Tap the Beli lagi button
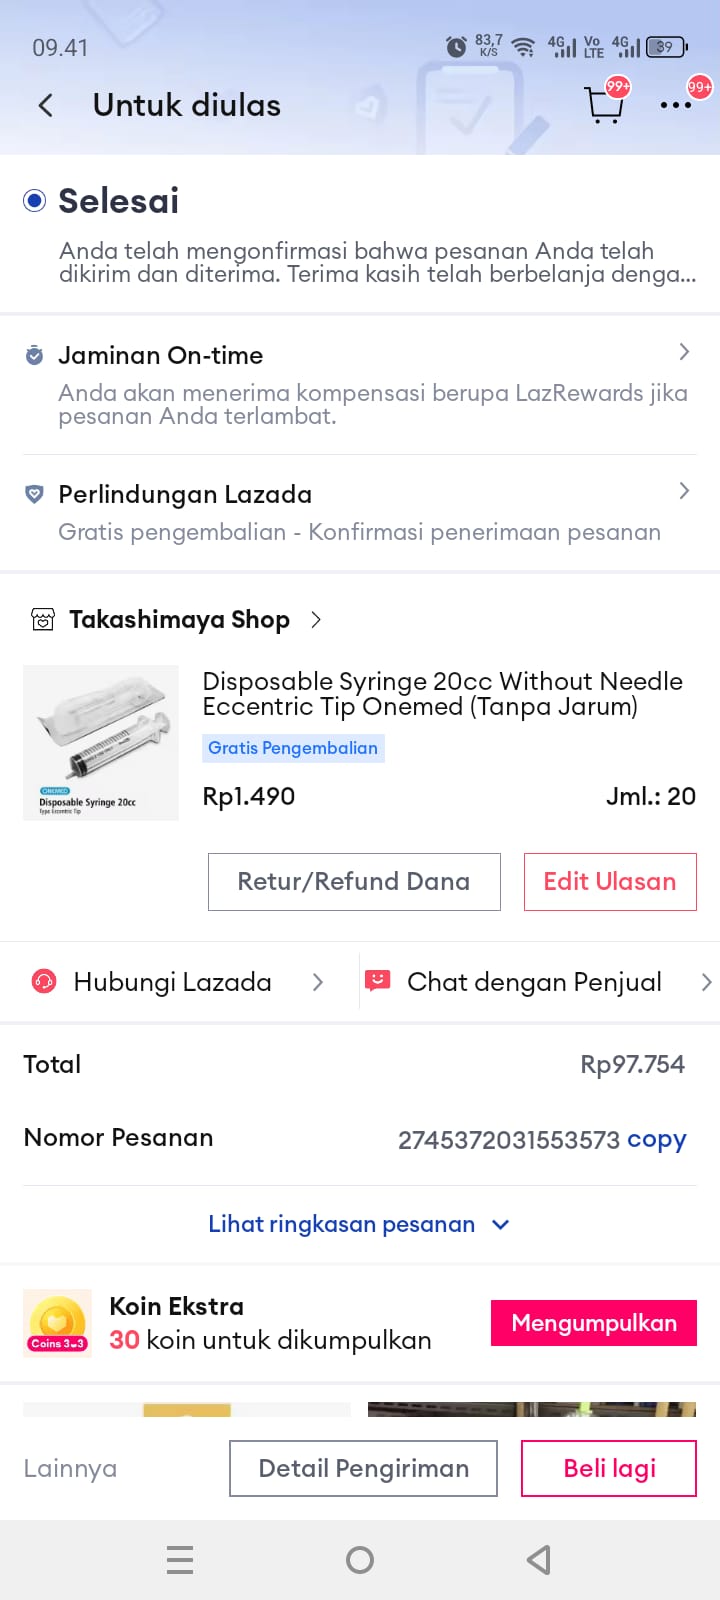 pos(609,1468)
